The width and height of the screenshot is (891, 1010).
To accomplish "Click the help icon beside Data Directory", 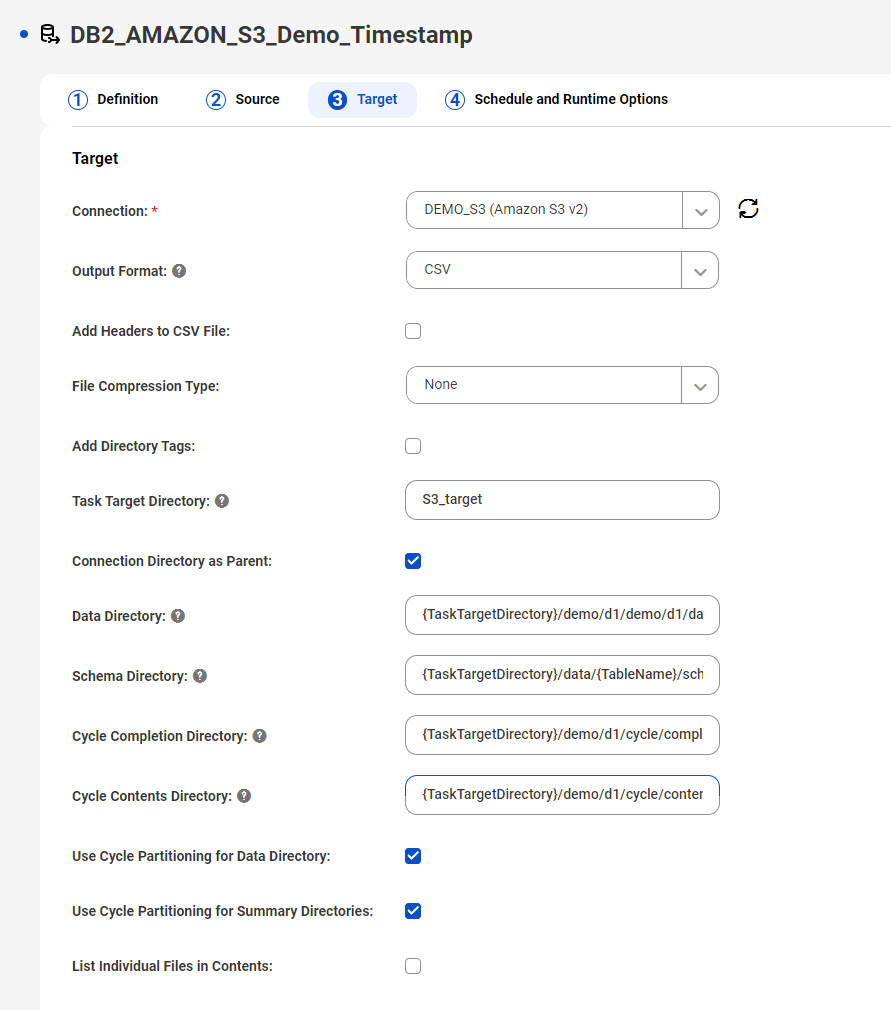I will coord(178,616).
